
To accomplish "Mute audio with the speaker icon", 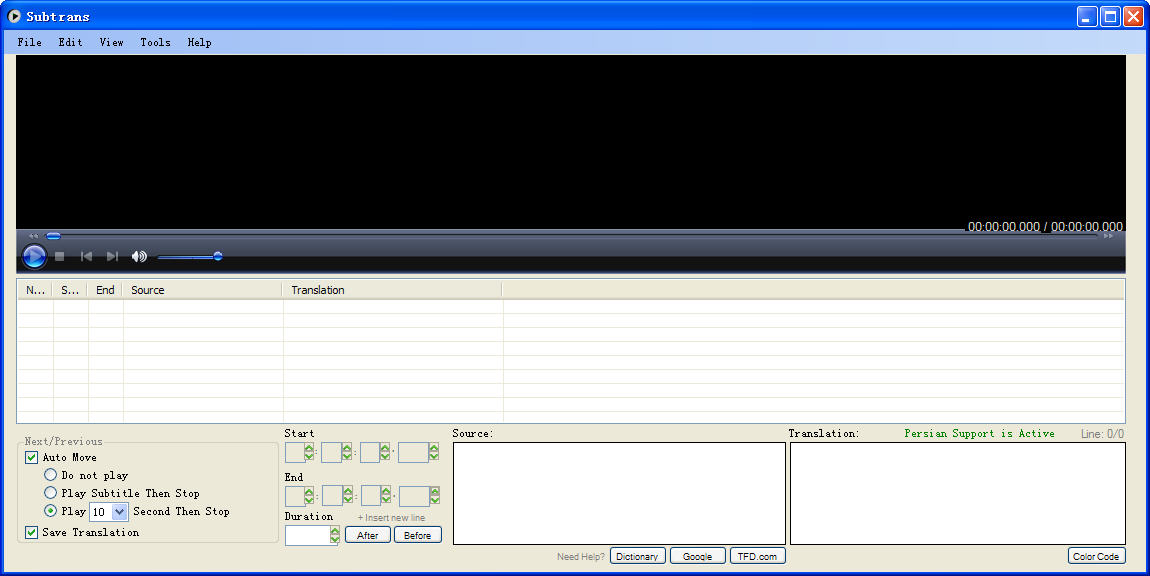I will click(x=139, y=256).
